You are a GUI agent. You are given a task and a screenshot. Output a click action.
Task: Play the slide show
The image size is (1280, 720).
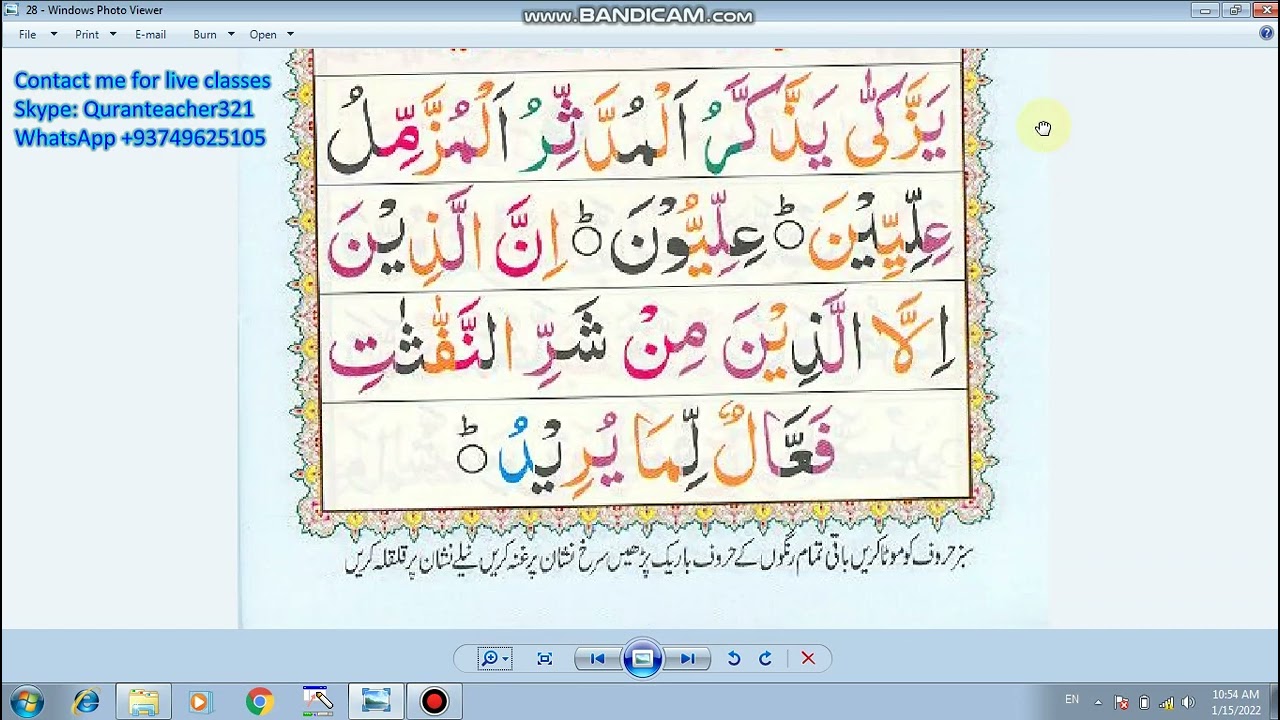point(642,658)
